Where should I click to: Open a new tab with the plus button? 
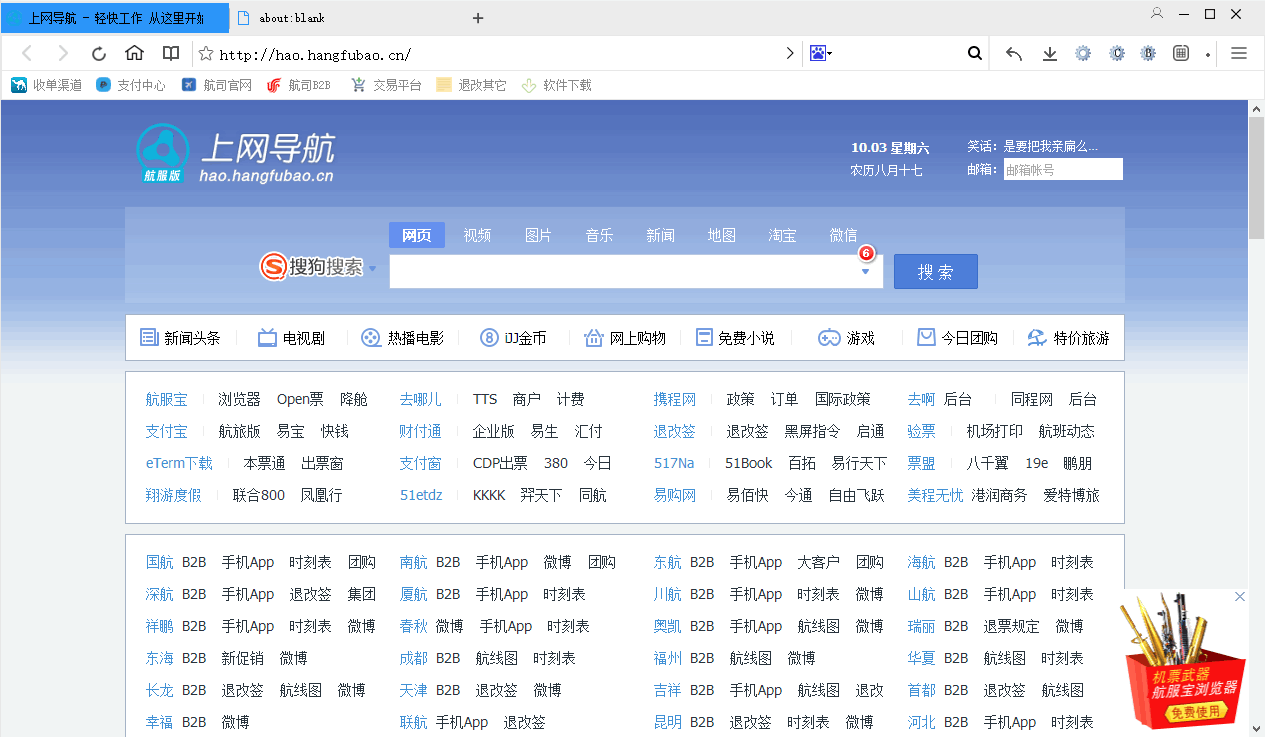478,18
